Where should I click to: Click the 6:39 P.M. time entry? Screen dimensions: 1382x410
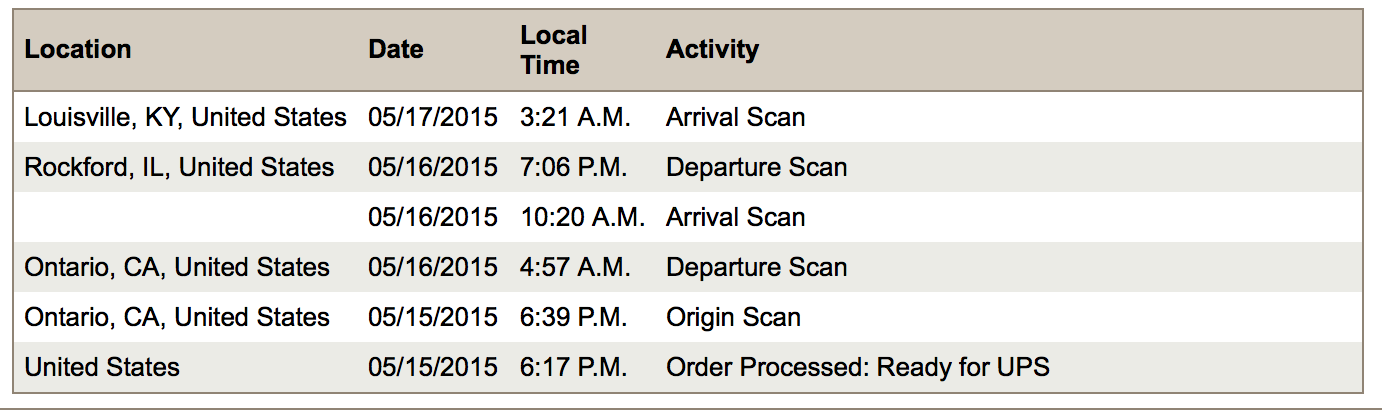click(574, 317)
